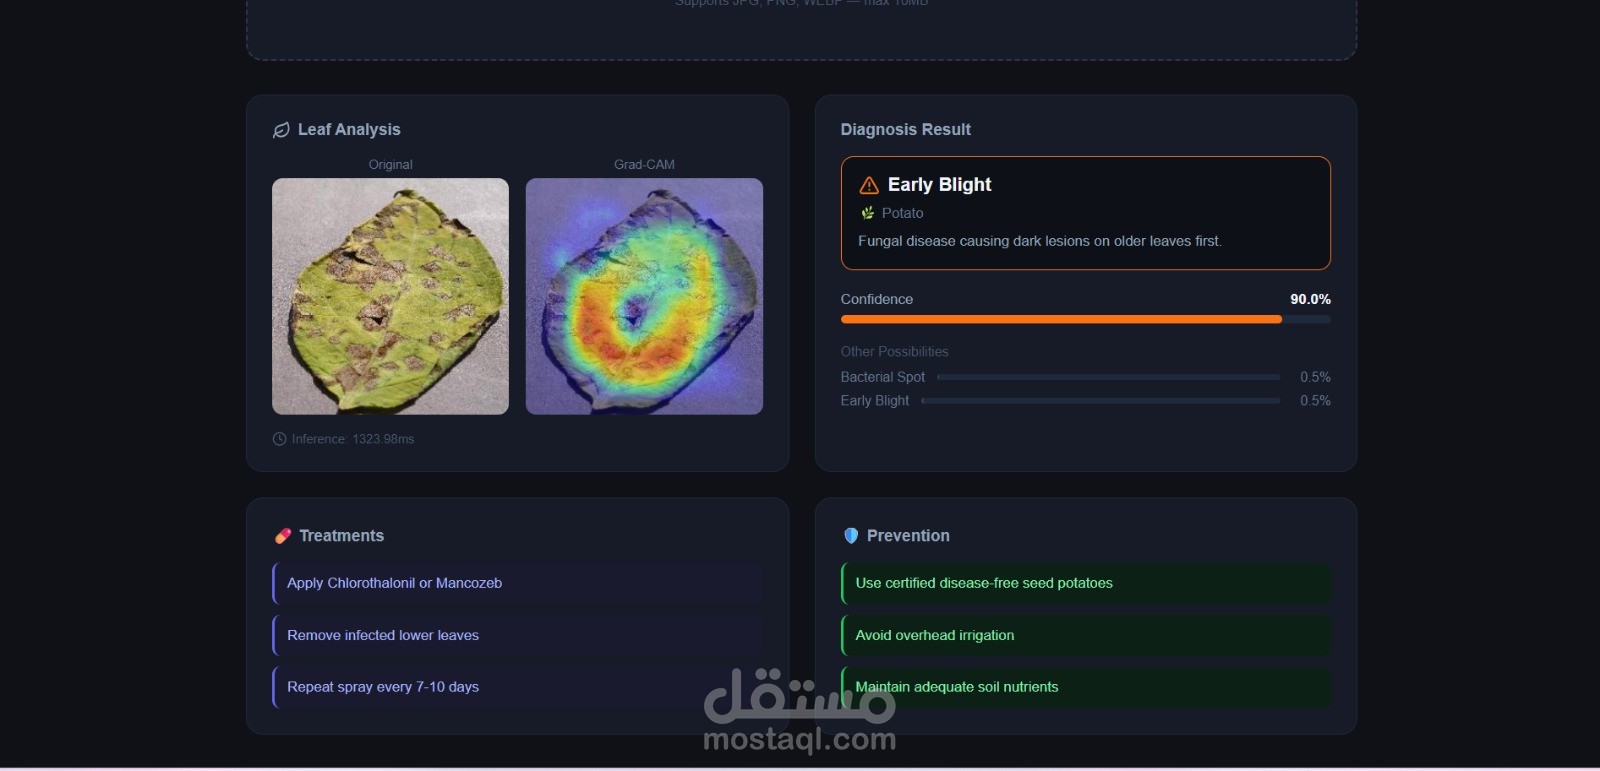Open the Grad-CAM heatmap image
This screenshot has width=1600, height=771.
(x=644, y=296)
